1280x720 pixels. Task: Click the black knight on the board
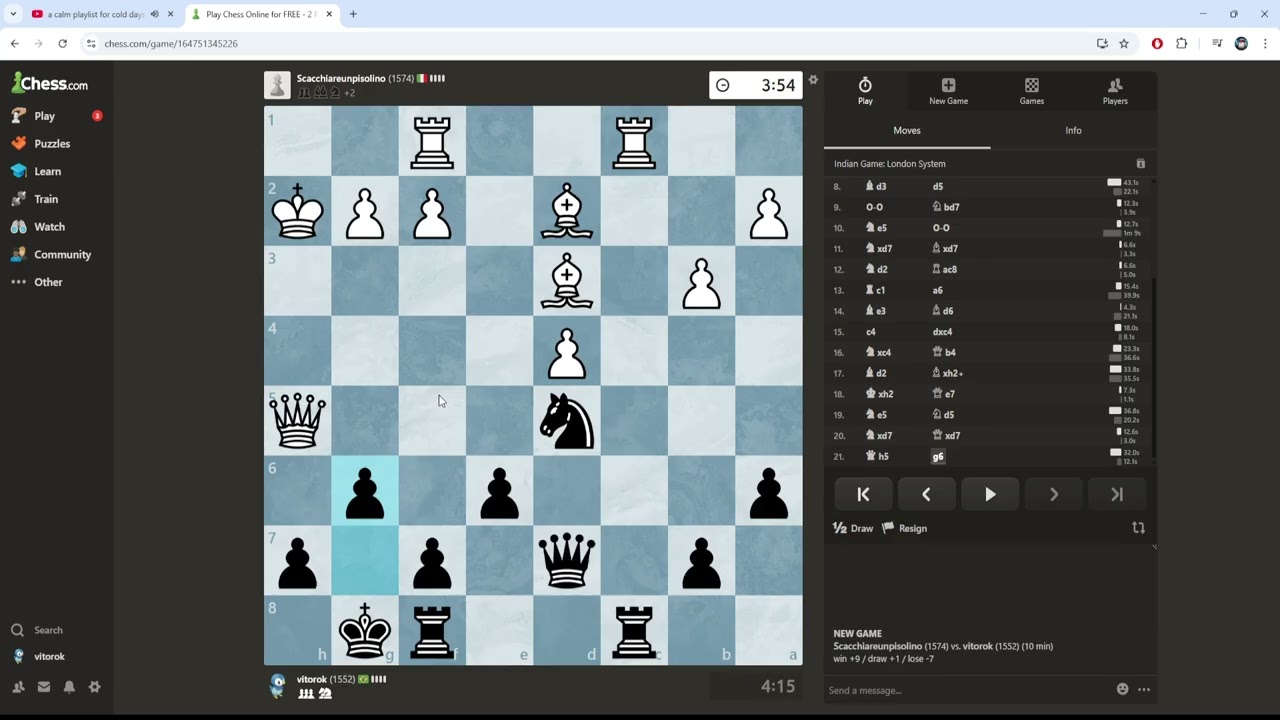[x=567, y=421]
